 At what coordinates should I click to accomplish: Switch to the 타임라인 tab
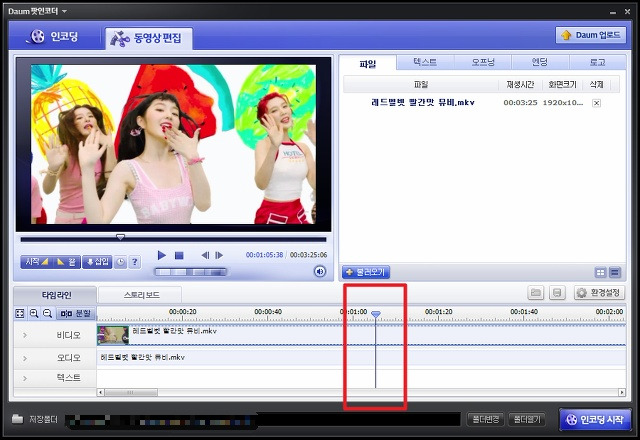56,295
